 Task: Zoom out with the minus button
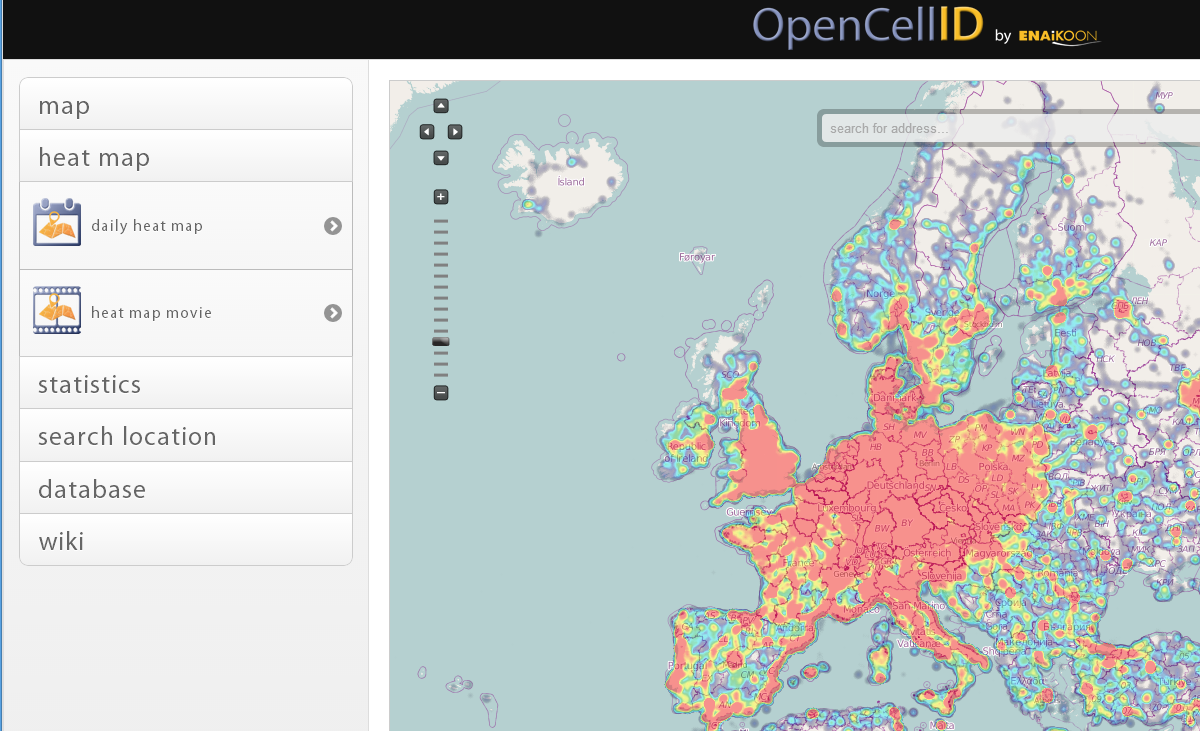(x=441, y=393)
